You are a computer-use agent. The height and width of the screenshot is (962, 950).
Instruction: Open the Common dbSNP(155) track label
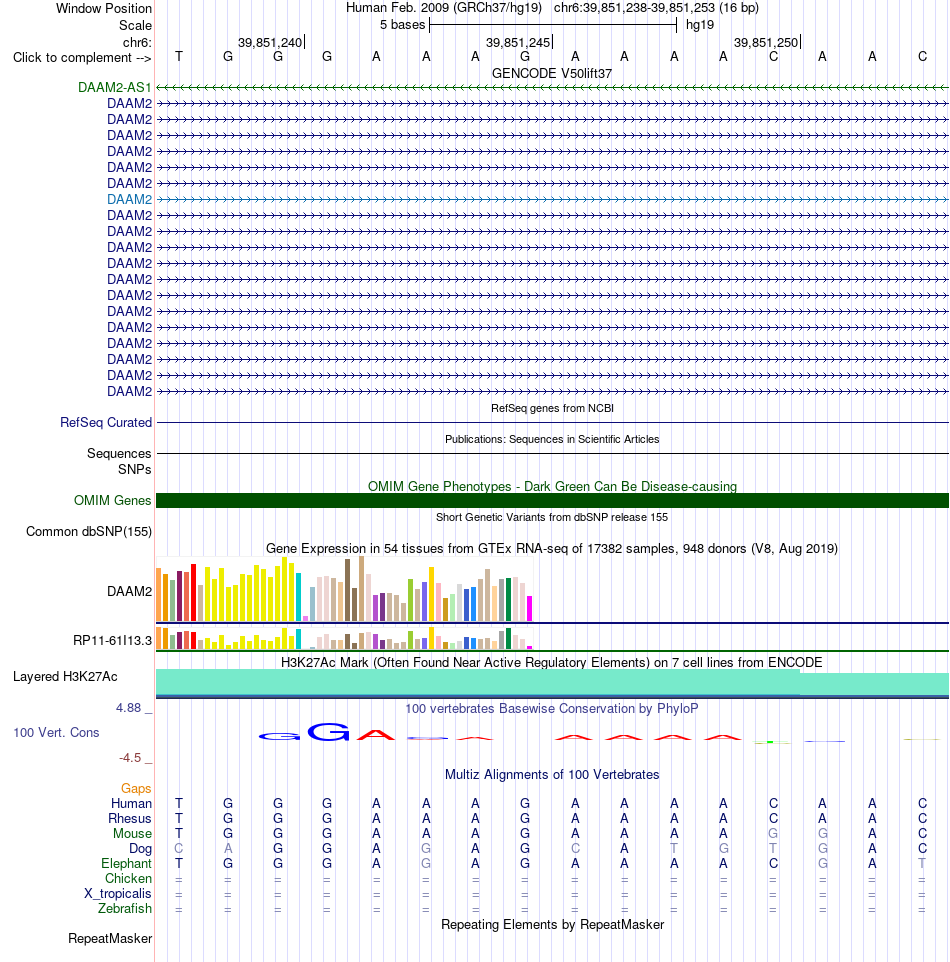89,531
